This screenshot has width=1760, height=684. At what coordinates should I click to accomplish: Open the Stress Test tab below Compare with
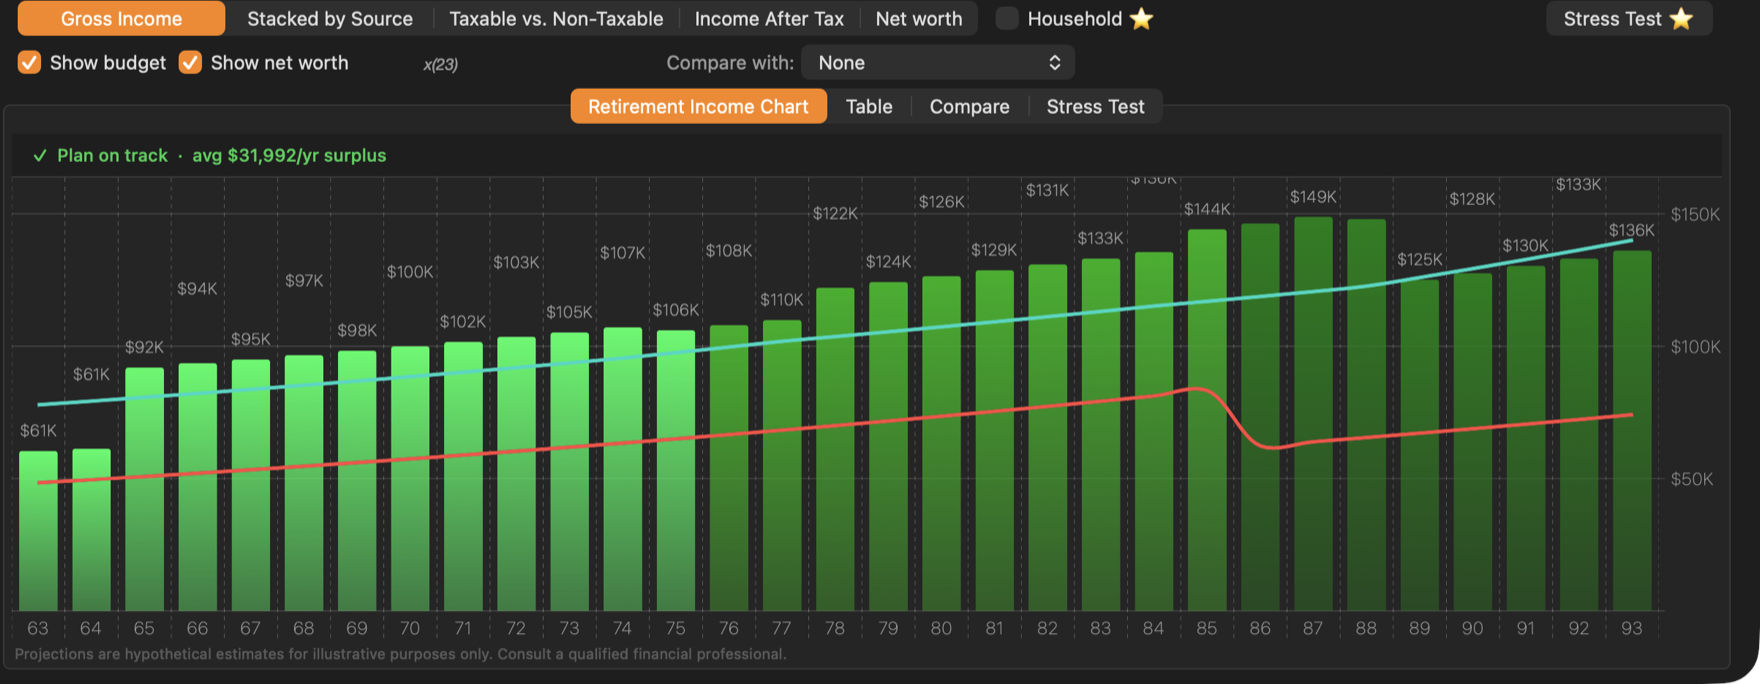1095,106
